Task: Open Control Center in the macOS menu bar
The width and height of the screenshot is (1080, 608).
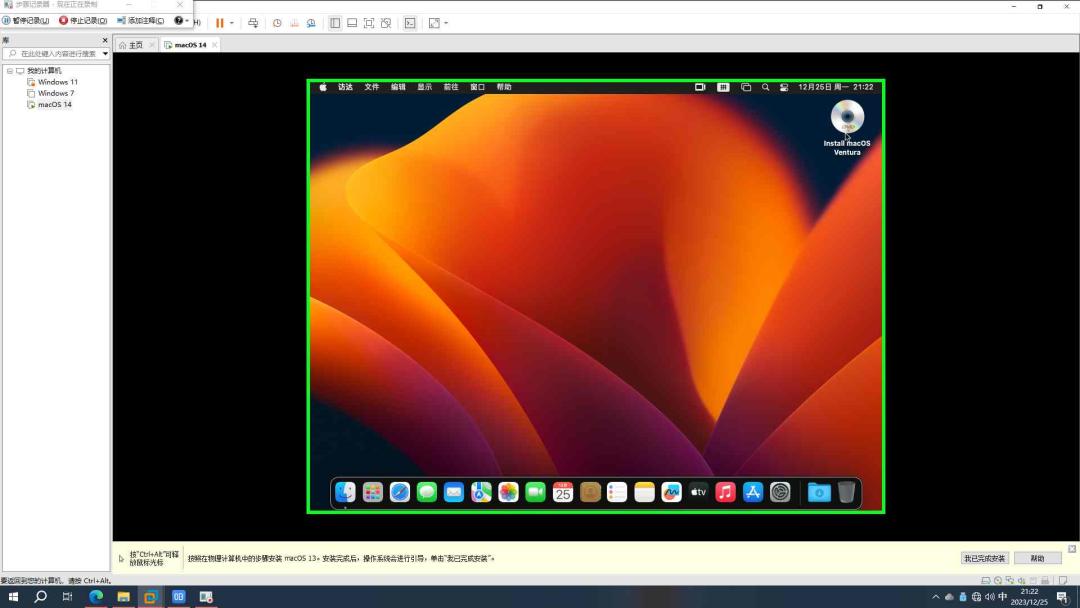Action: (x=784, y=87)
